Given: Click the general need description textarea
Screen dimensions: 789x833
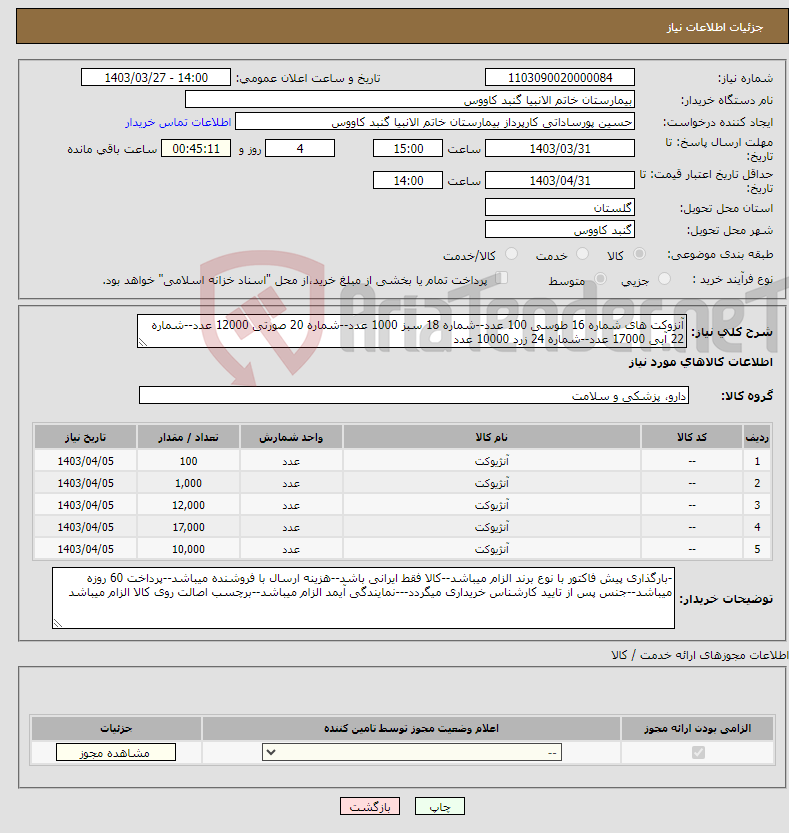Looking at the screenshot, I should coord(412,331).
